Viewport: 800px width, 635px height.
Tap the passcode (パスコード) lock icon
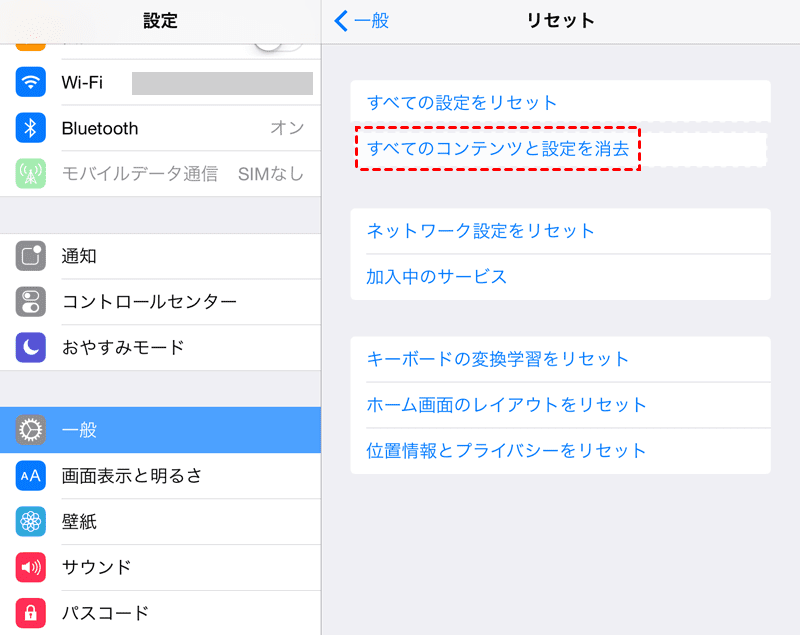pos(31,612)
